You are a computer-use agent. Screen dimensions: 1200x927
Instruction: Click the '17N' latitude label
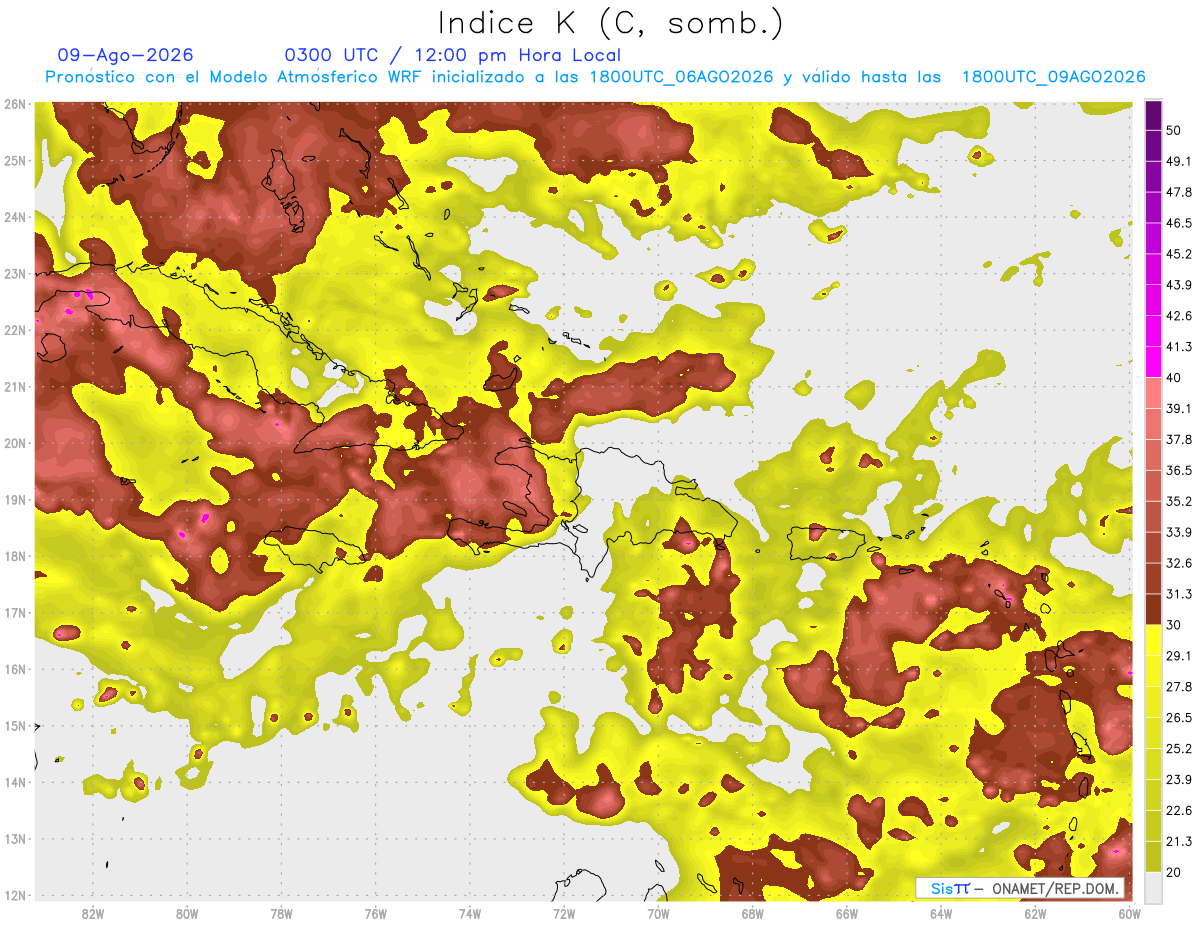pyautogui.click(x=15, y=612)
